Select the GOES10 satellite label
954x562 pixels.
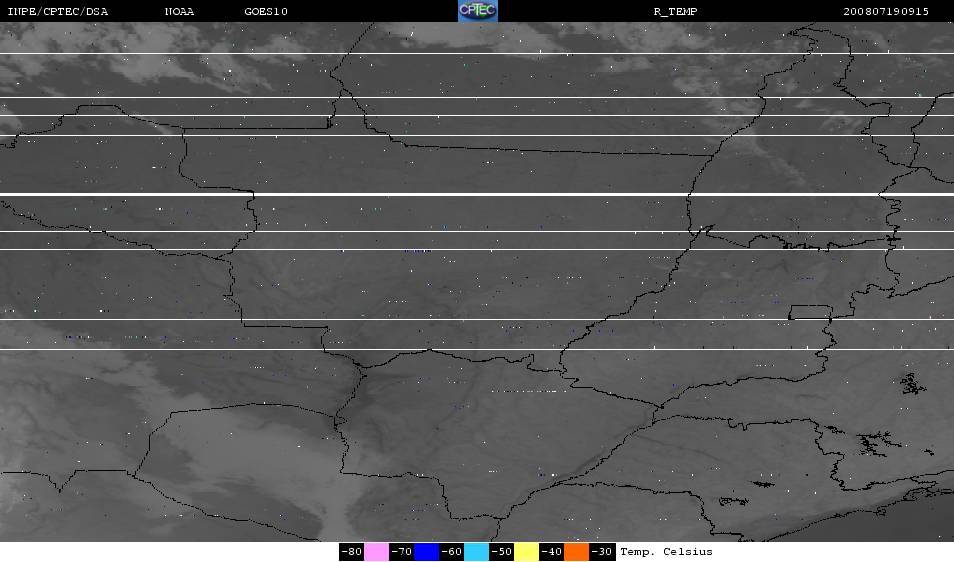[266, 12]
